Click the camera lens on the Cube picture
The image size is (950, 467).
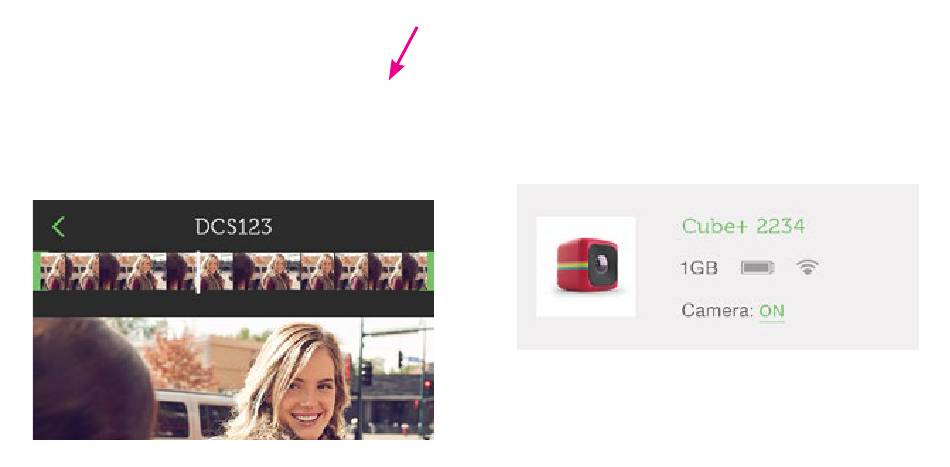coord(601,262)
